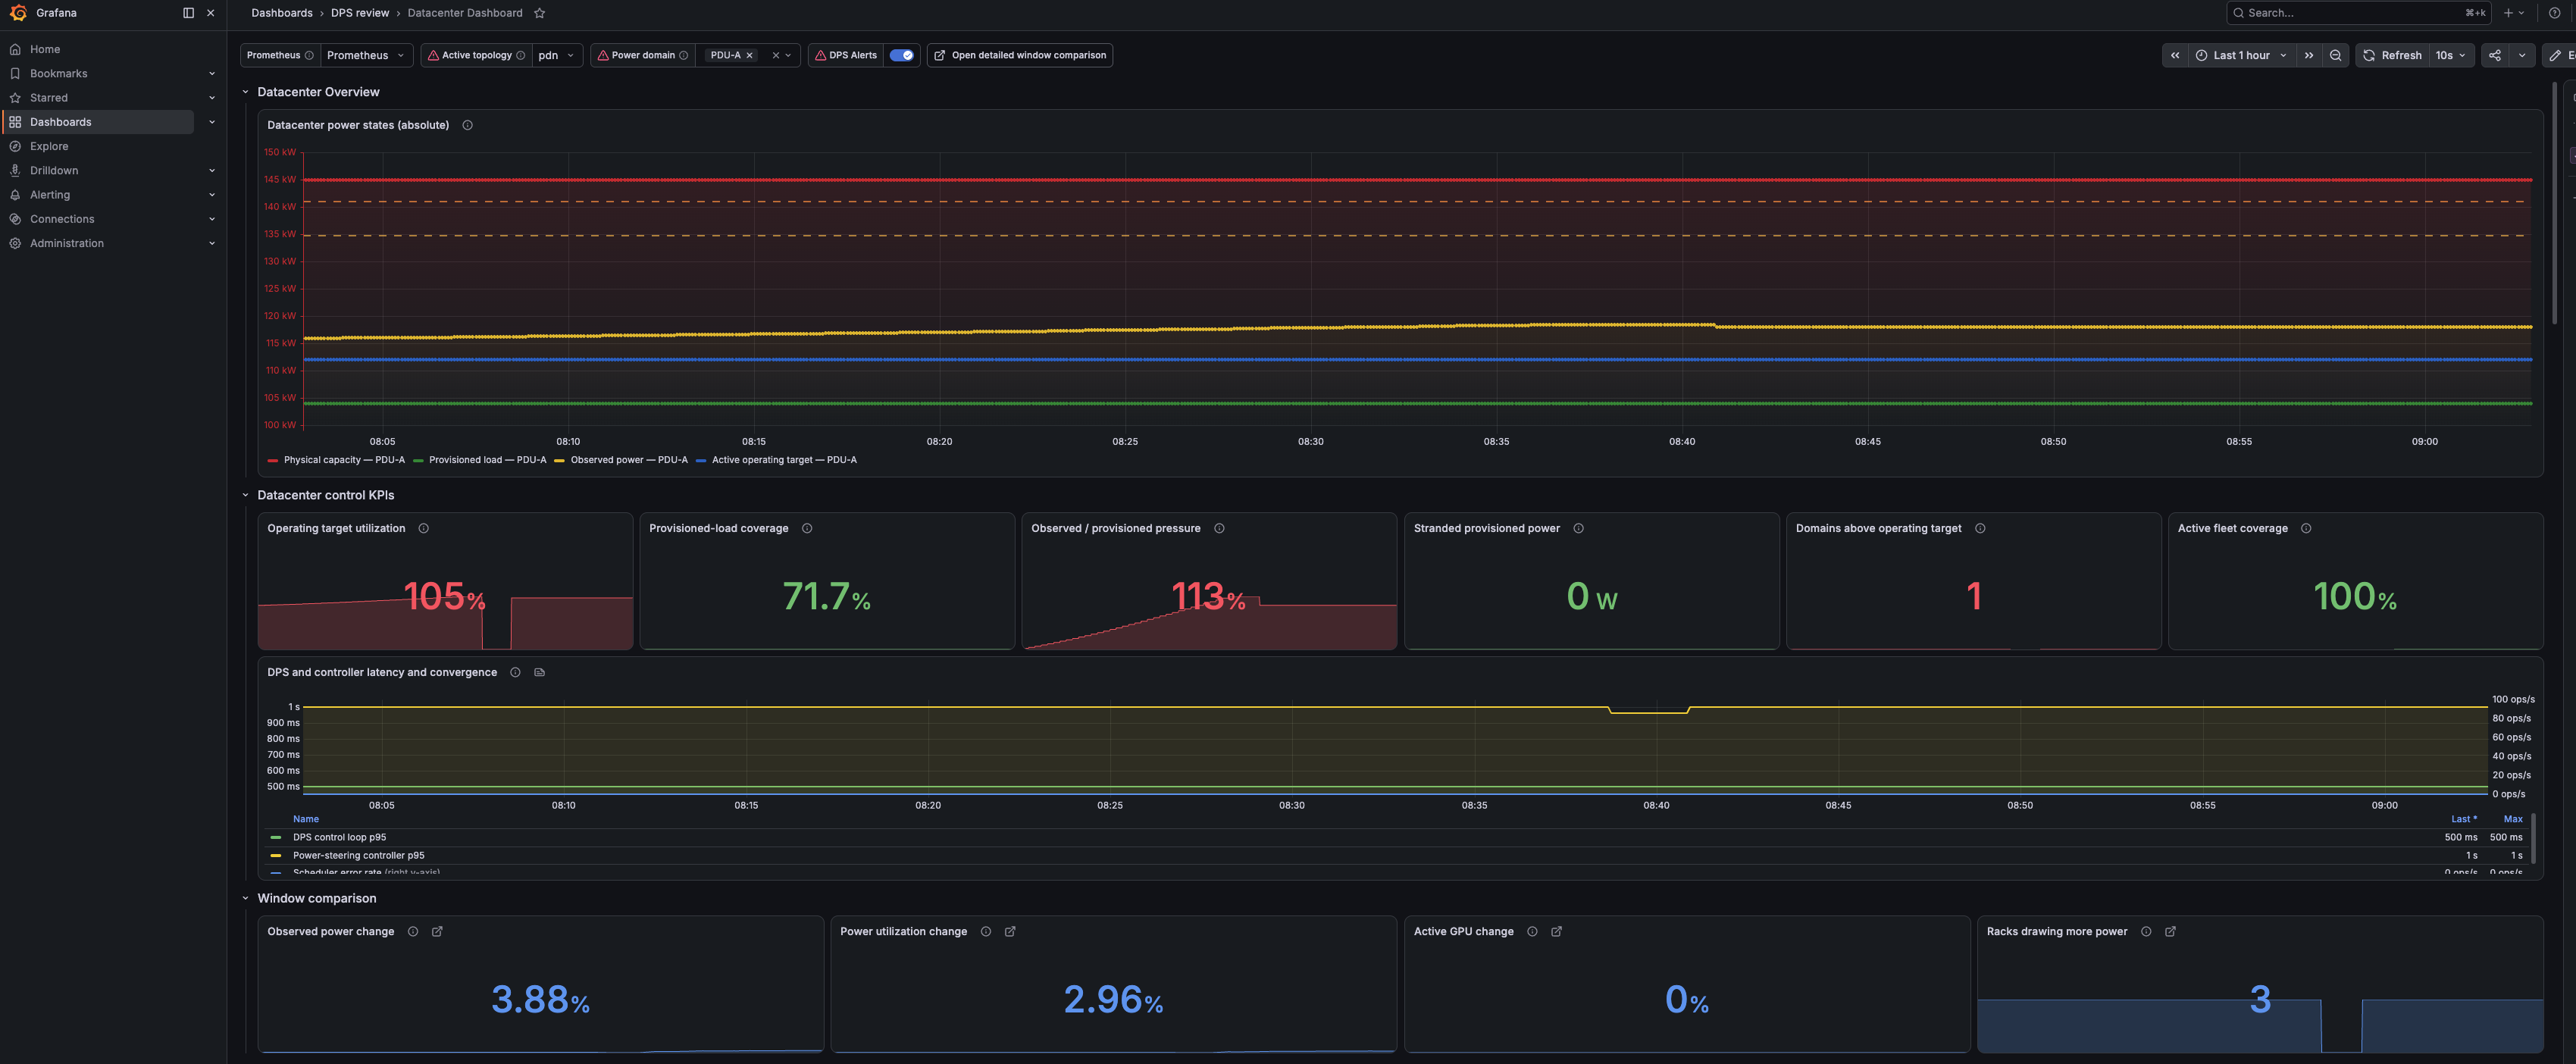Click the Grafana logo icon

tap(17, 13)
